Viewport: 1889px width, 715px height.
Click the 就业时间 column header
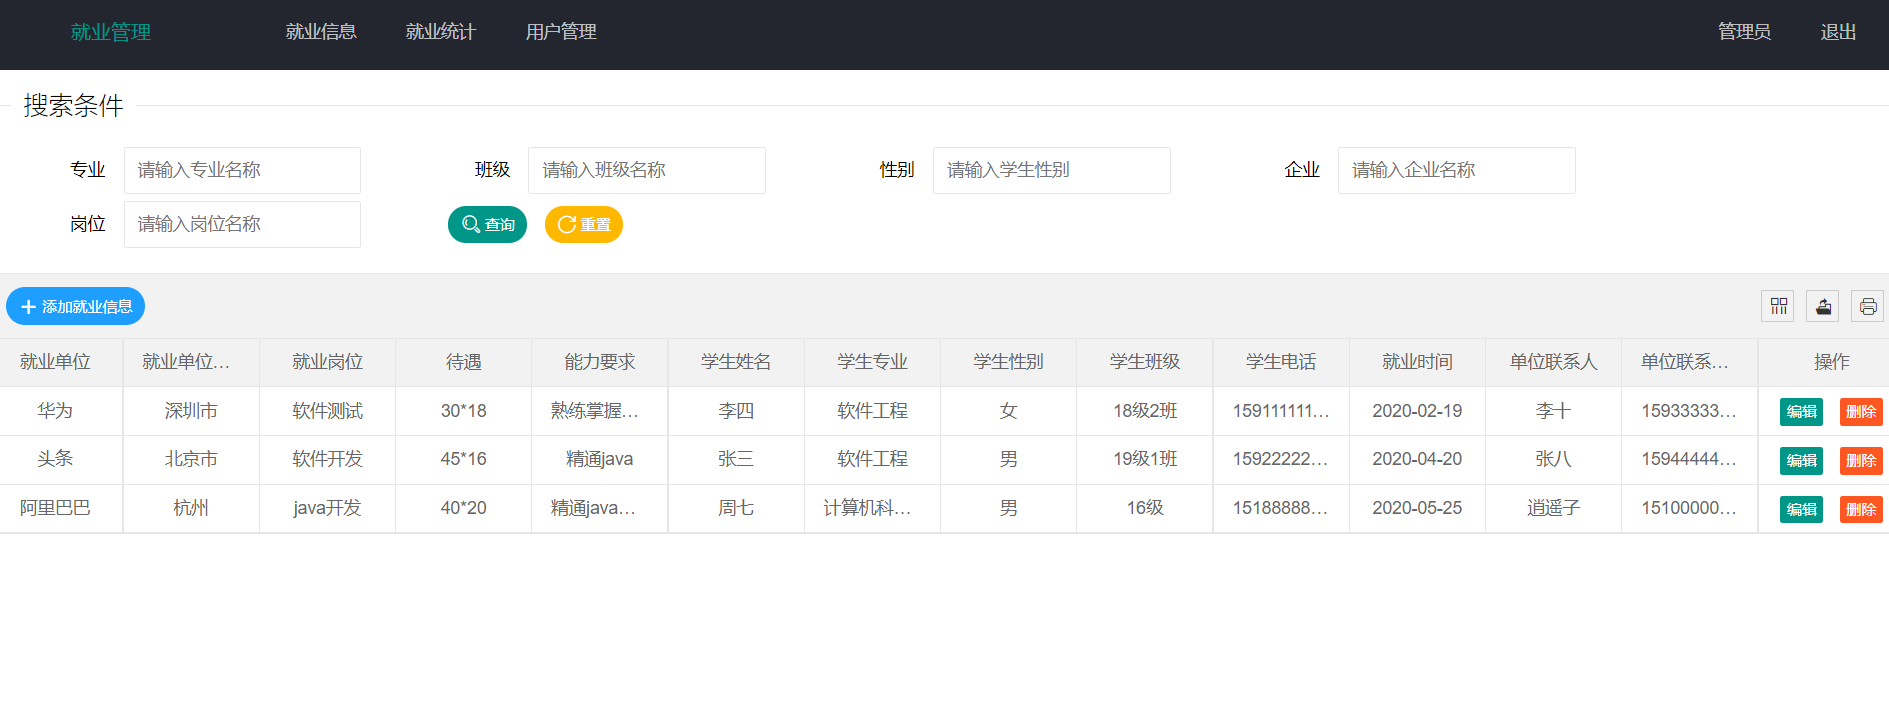[x=1417, y=362]
